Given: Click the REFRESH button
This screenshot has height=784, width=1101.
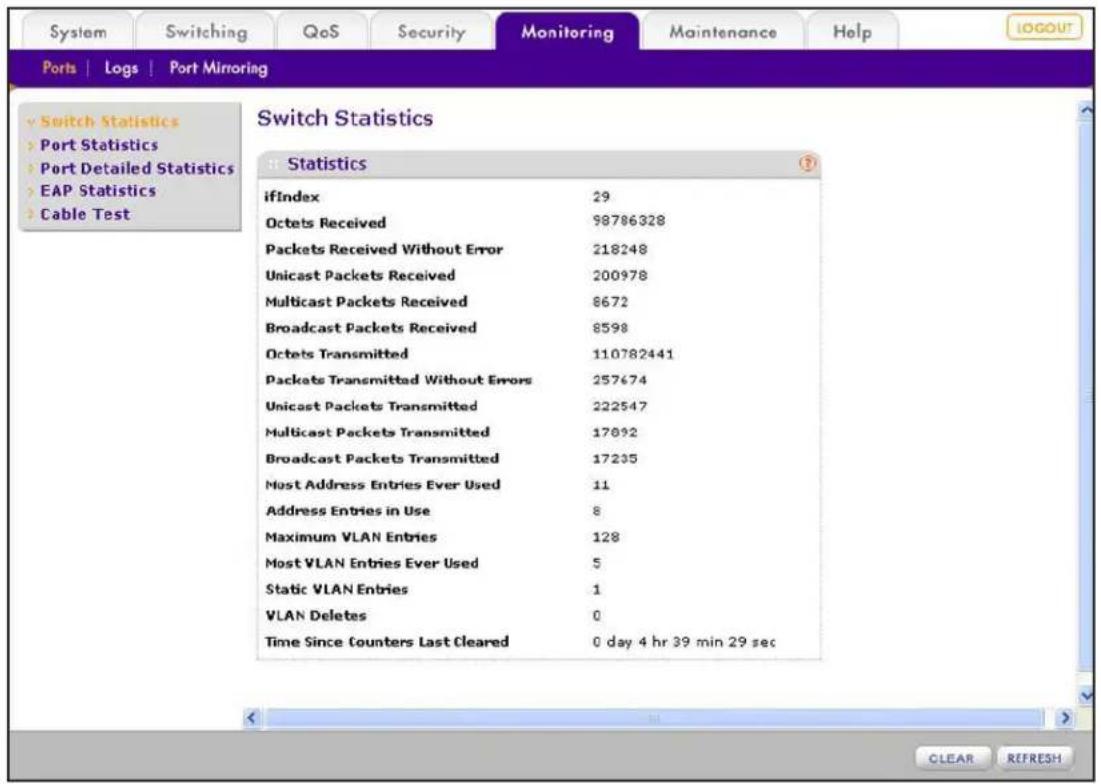Looking at the screenshot, I should coord(1034,759).
